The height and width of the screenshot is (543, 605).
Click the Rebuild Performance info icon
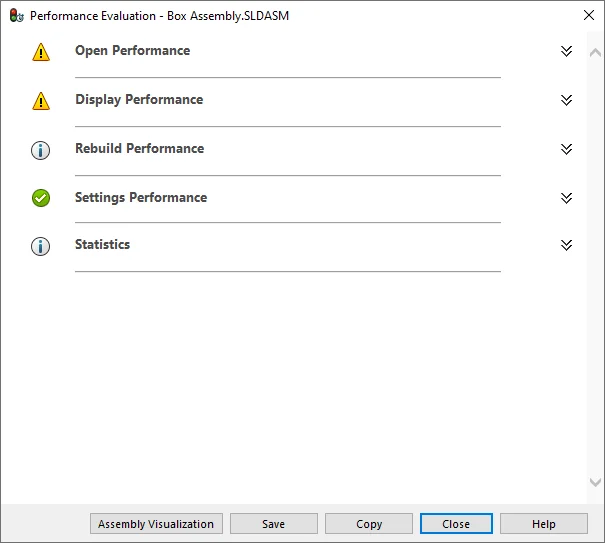pos(40,150)
